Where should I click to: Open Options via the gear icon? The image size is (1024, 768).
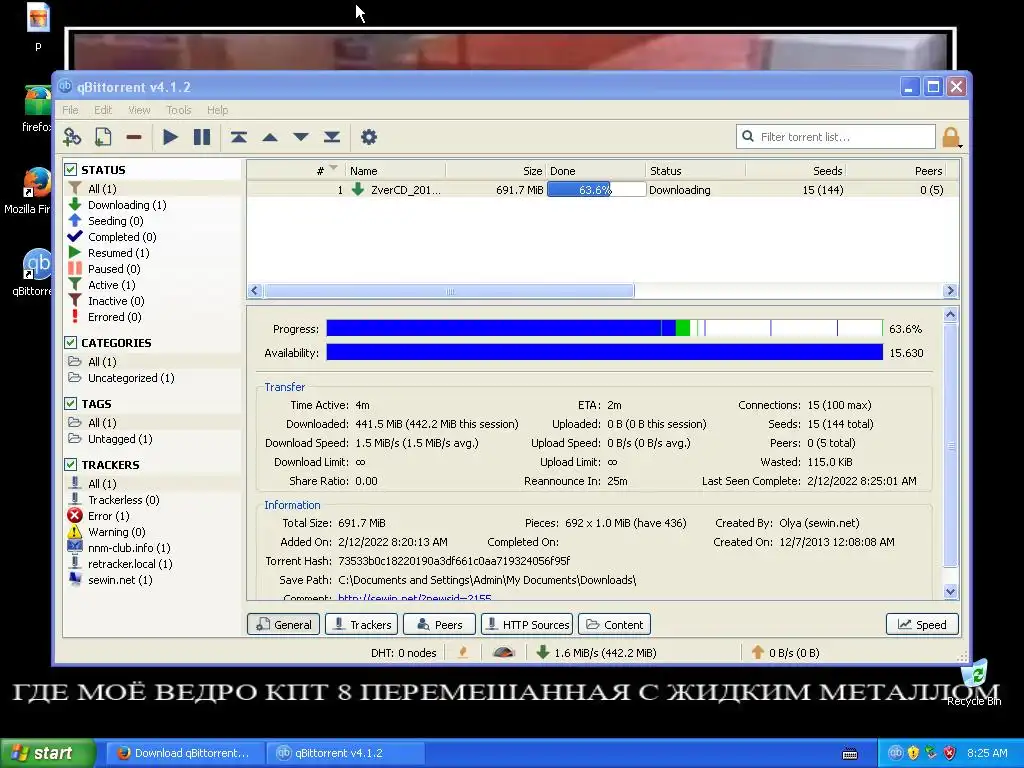[x=369, y=137]
